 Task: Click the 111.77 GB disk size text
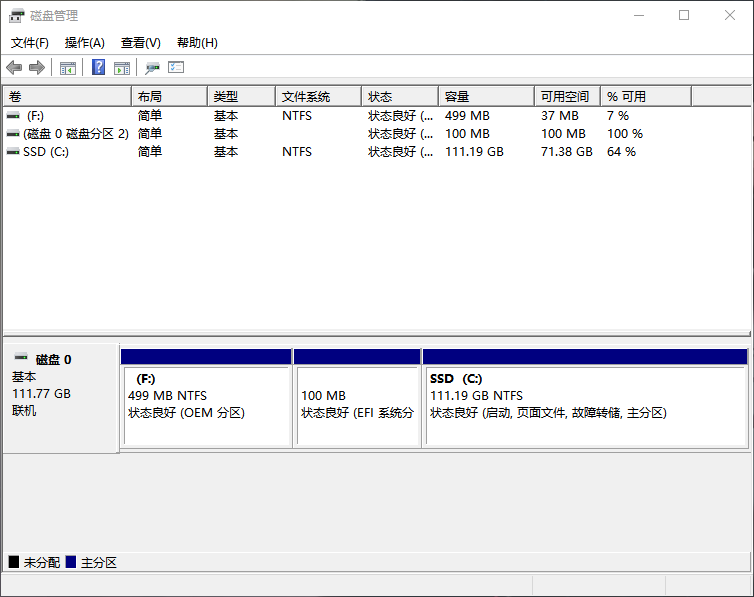[41, 394]
